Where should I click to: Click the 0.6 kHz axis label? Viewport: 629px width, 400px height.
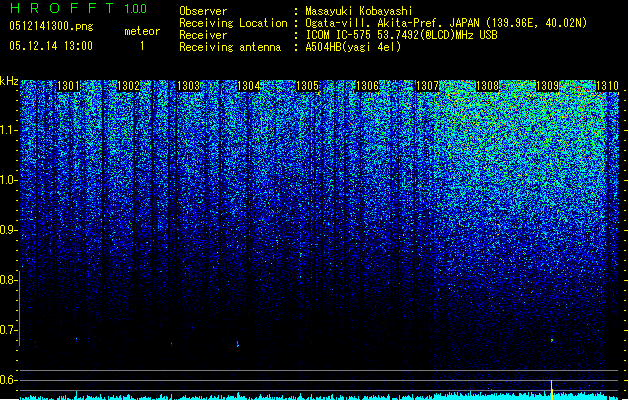point(9,380)
